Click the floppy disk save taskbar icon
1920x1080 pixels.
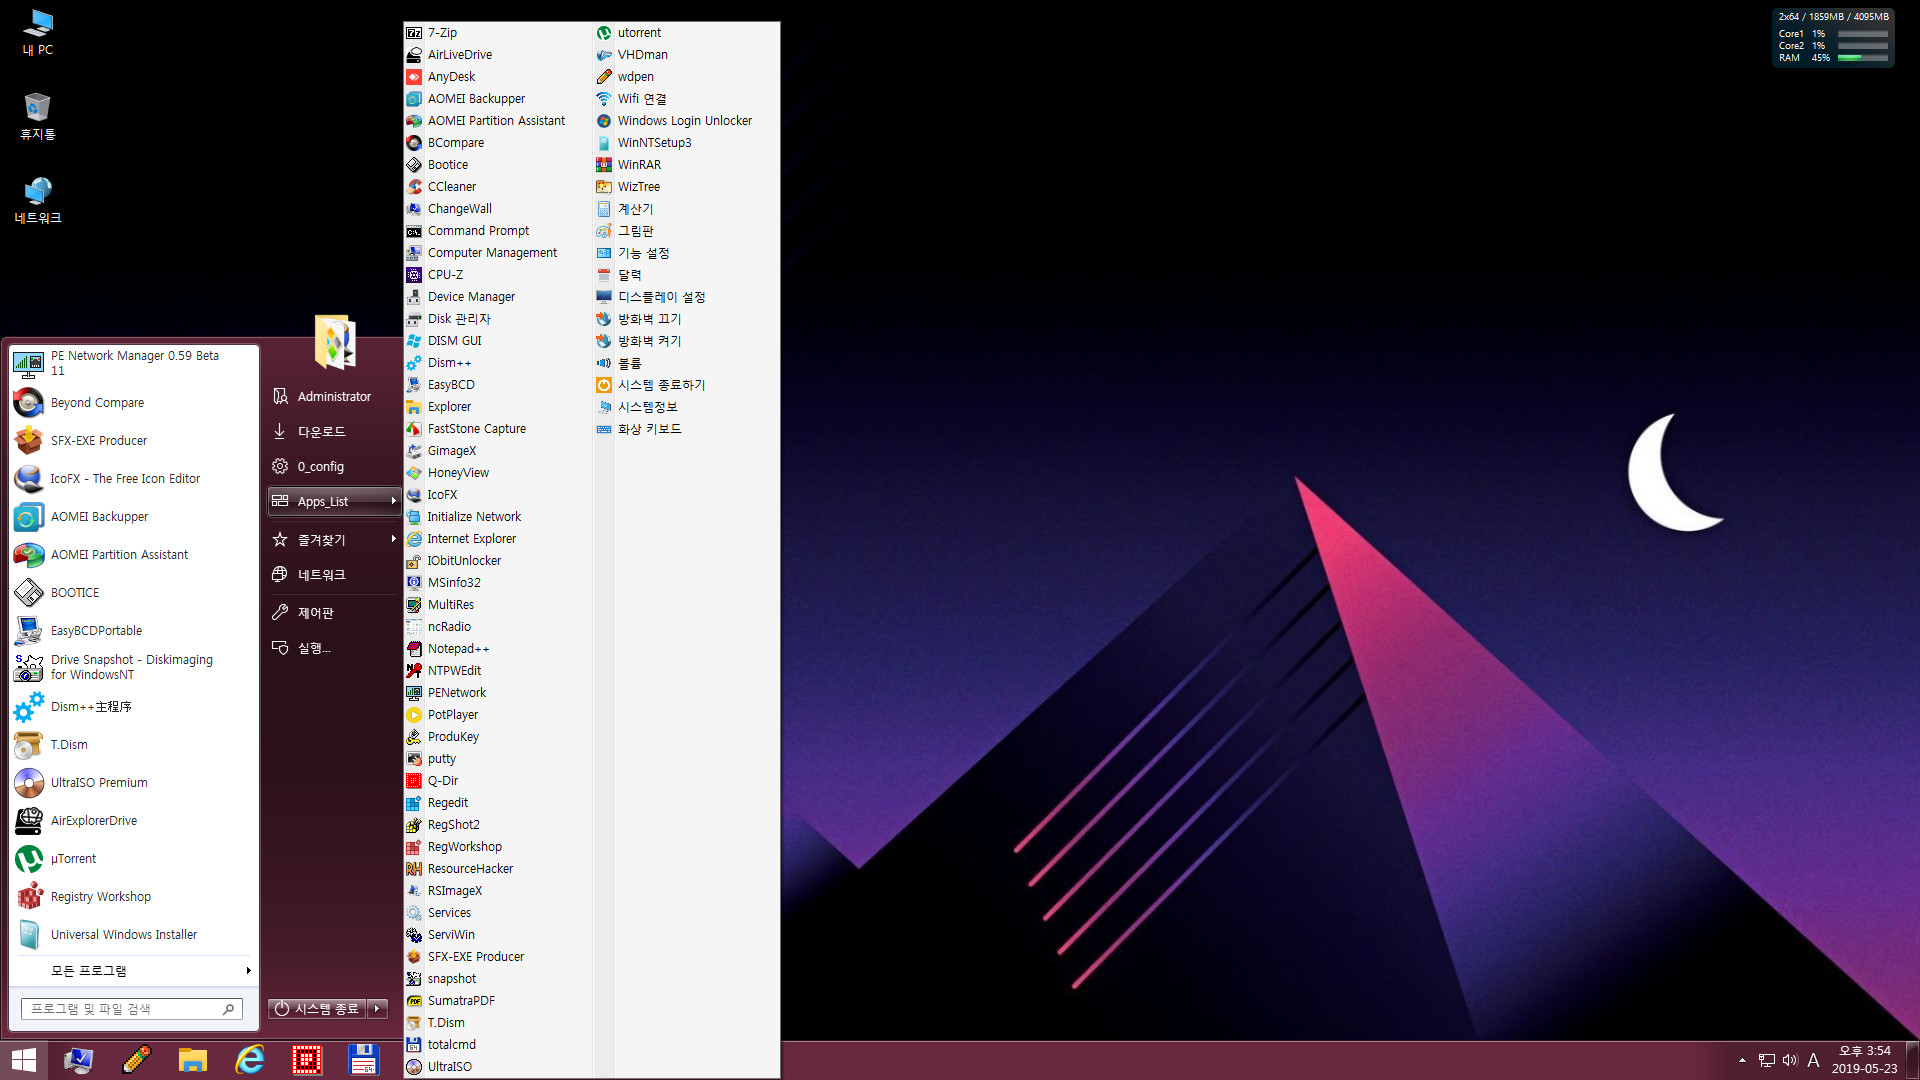364,1060
